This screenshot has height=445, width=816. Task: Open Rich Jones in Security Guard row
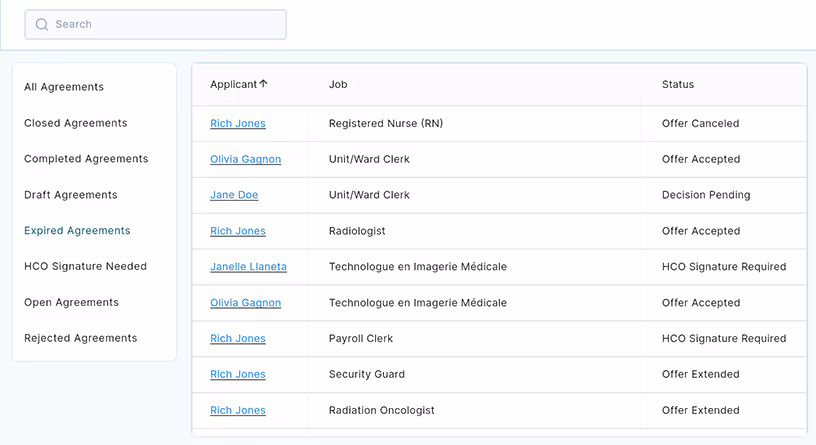(238, 374)
